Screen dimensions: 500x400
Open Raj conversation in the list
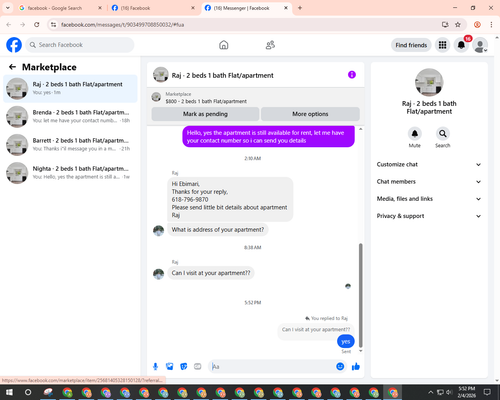point(70,88)
